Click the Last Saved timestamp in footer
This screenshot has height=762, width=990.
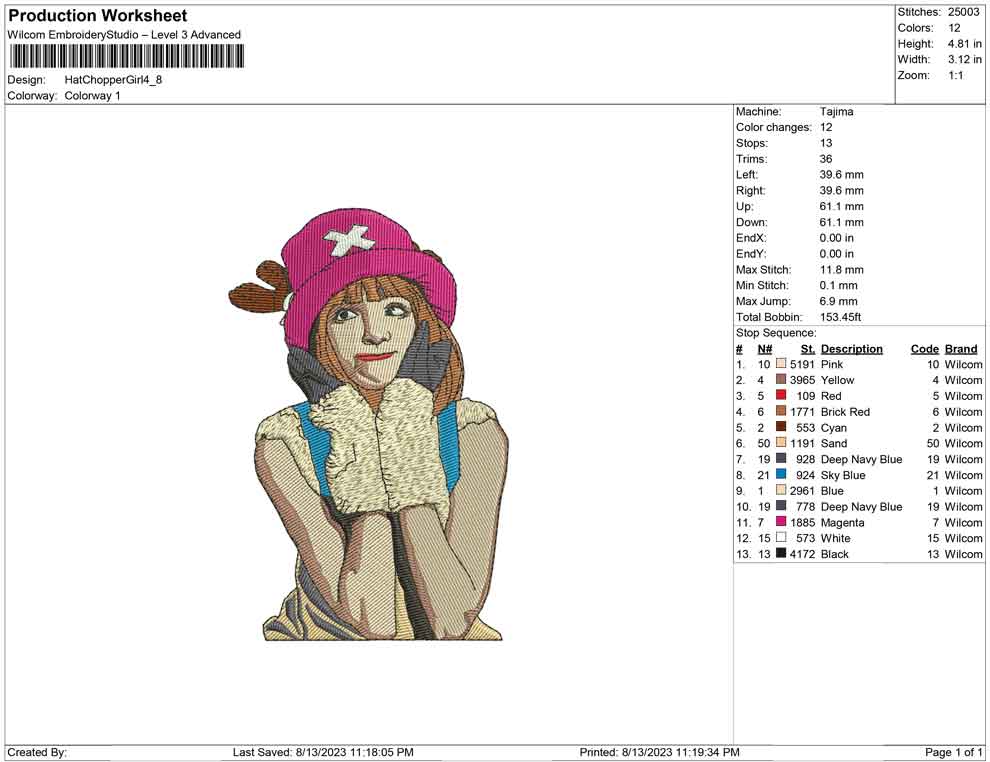pyautogui.click(x=323, y=752)
